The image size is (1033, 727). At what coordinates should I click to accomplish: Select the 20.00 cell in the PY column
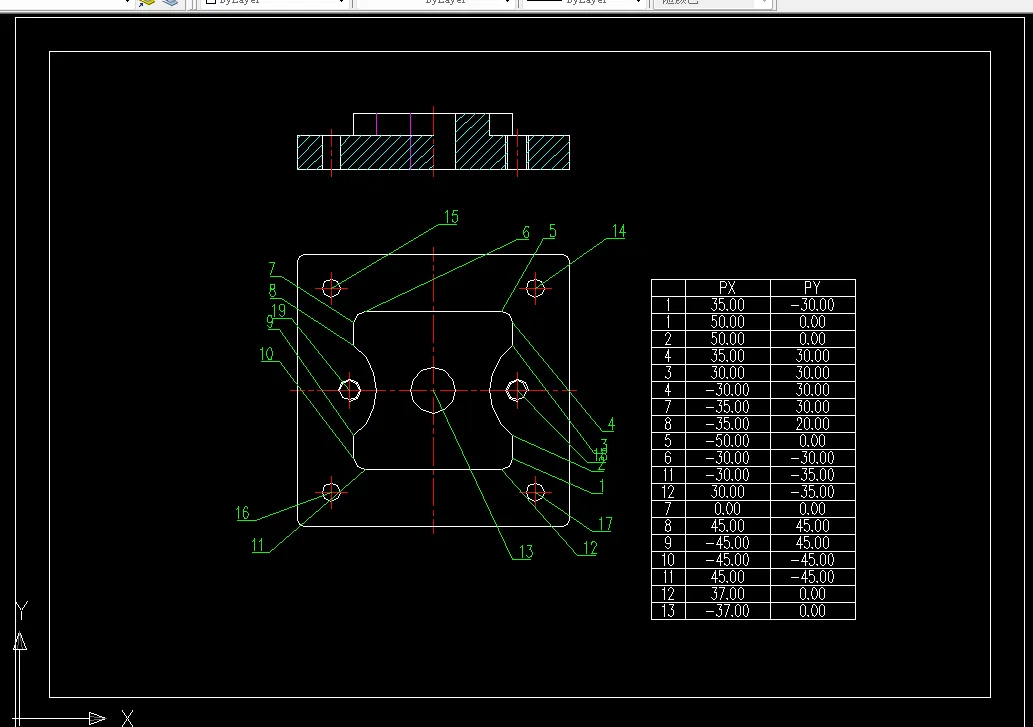click(x=812, y=423)
